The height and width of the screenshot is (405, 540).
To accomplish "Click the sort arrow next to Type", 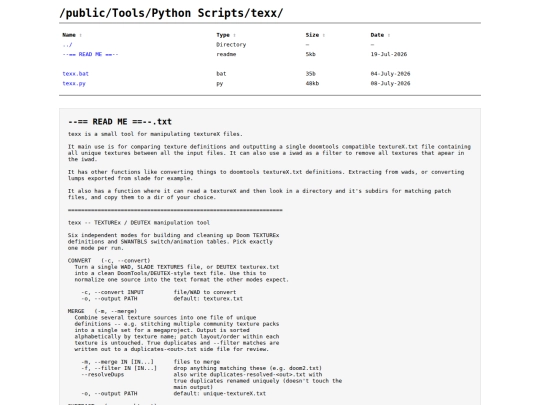I will point(235,35).
